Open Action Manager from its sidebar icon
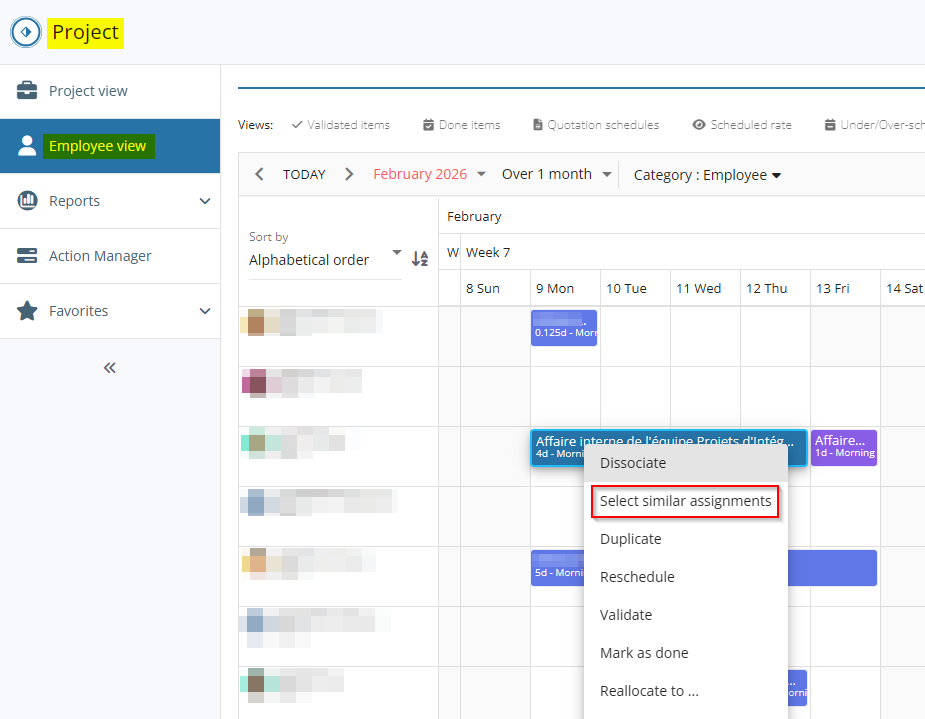Image resolution: width=925 pixels, height=719 pixels. pos(27,256)
